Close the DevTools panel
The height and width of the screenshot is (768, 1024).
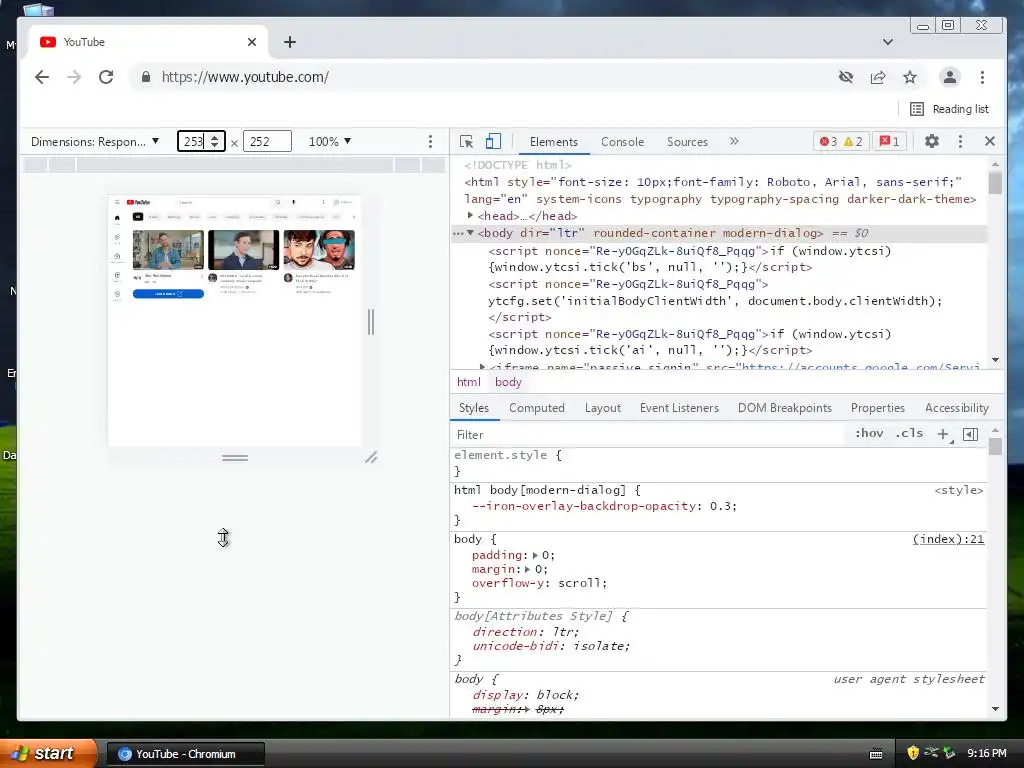pos(990,141)
